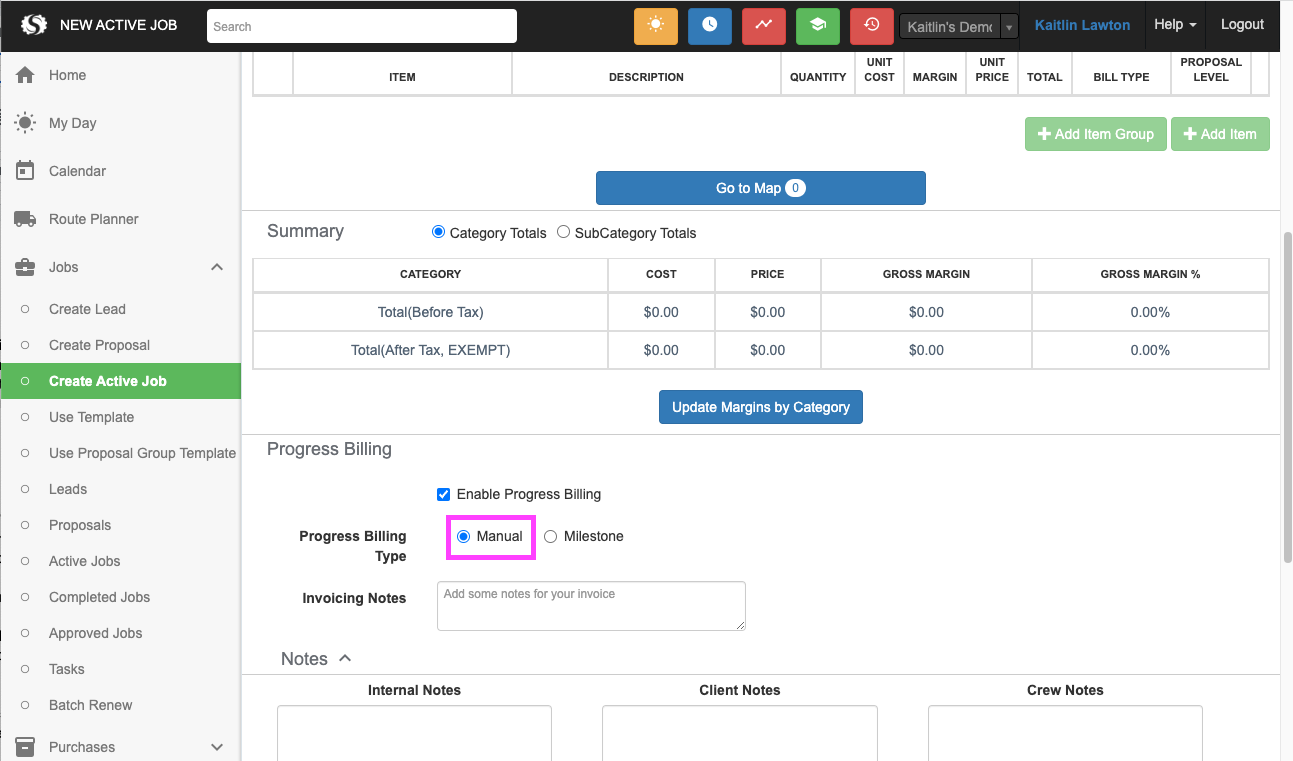
Task: Click the Invoicing Notes text area
Action: point(591,606)
